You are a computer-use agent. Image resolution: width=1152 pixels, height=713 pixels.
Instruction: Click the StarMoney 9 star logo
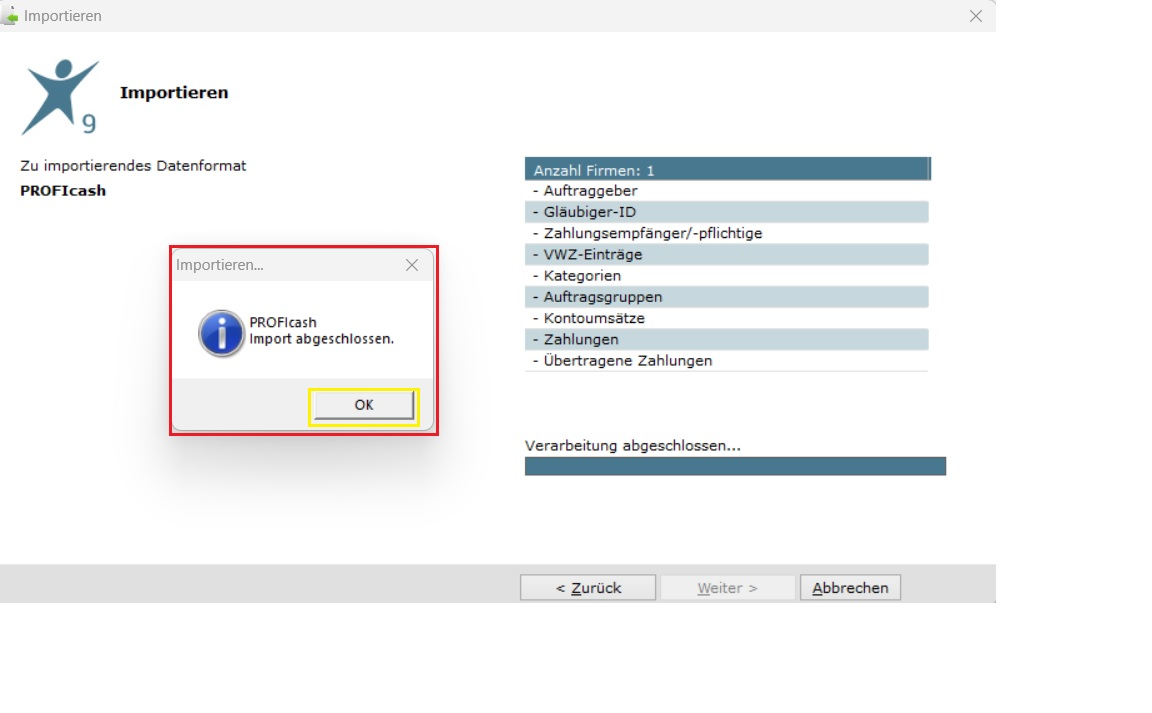coord(60,97)
